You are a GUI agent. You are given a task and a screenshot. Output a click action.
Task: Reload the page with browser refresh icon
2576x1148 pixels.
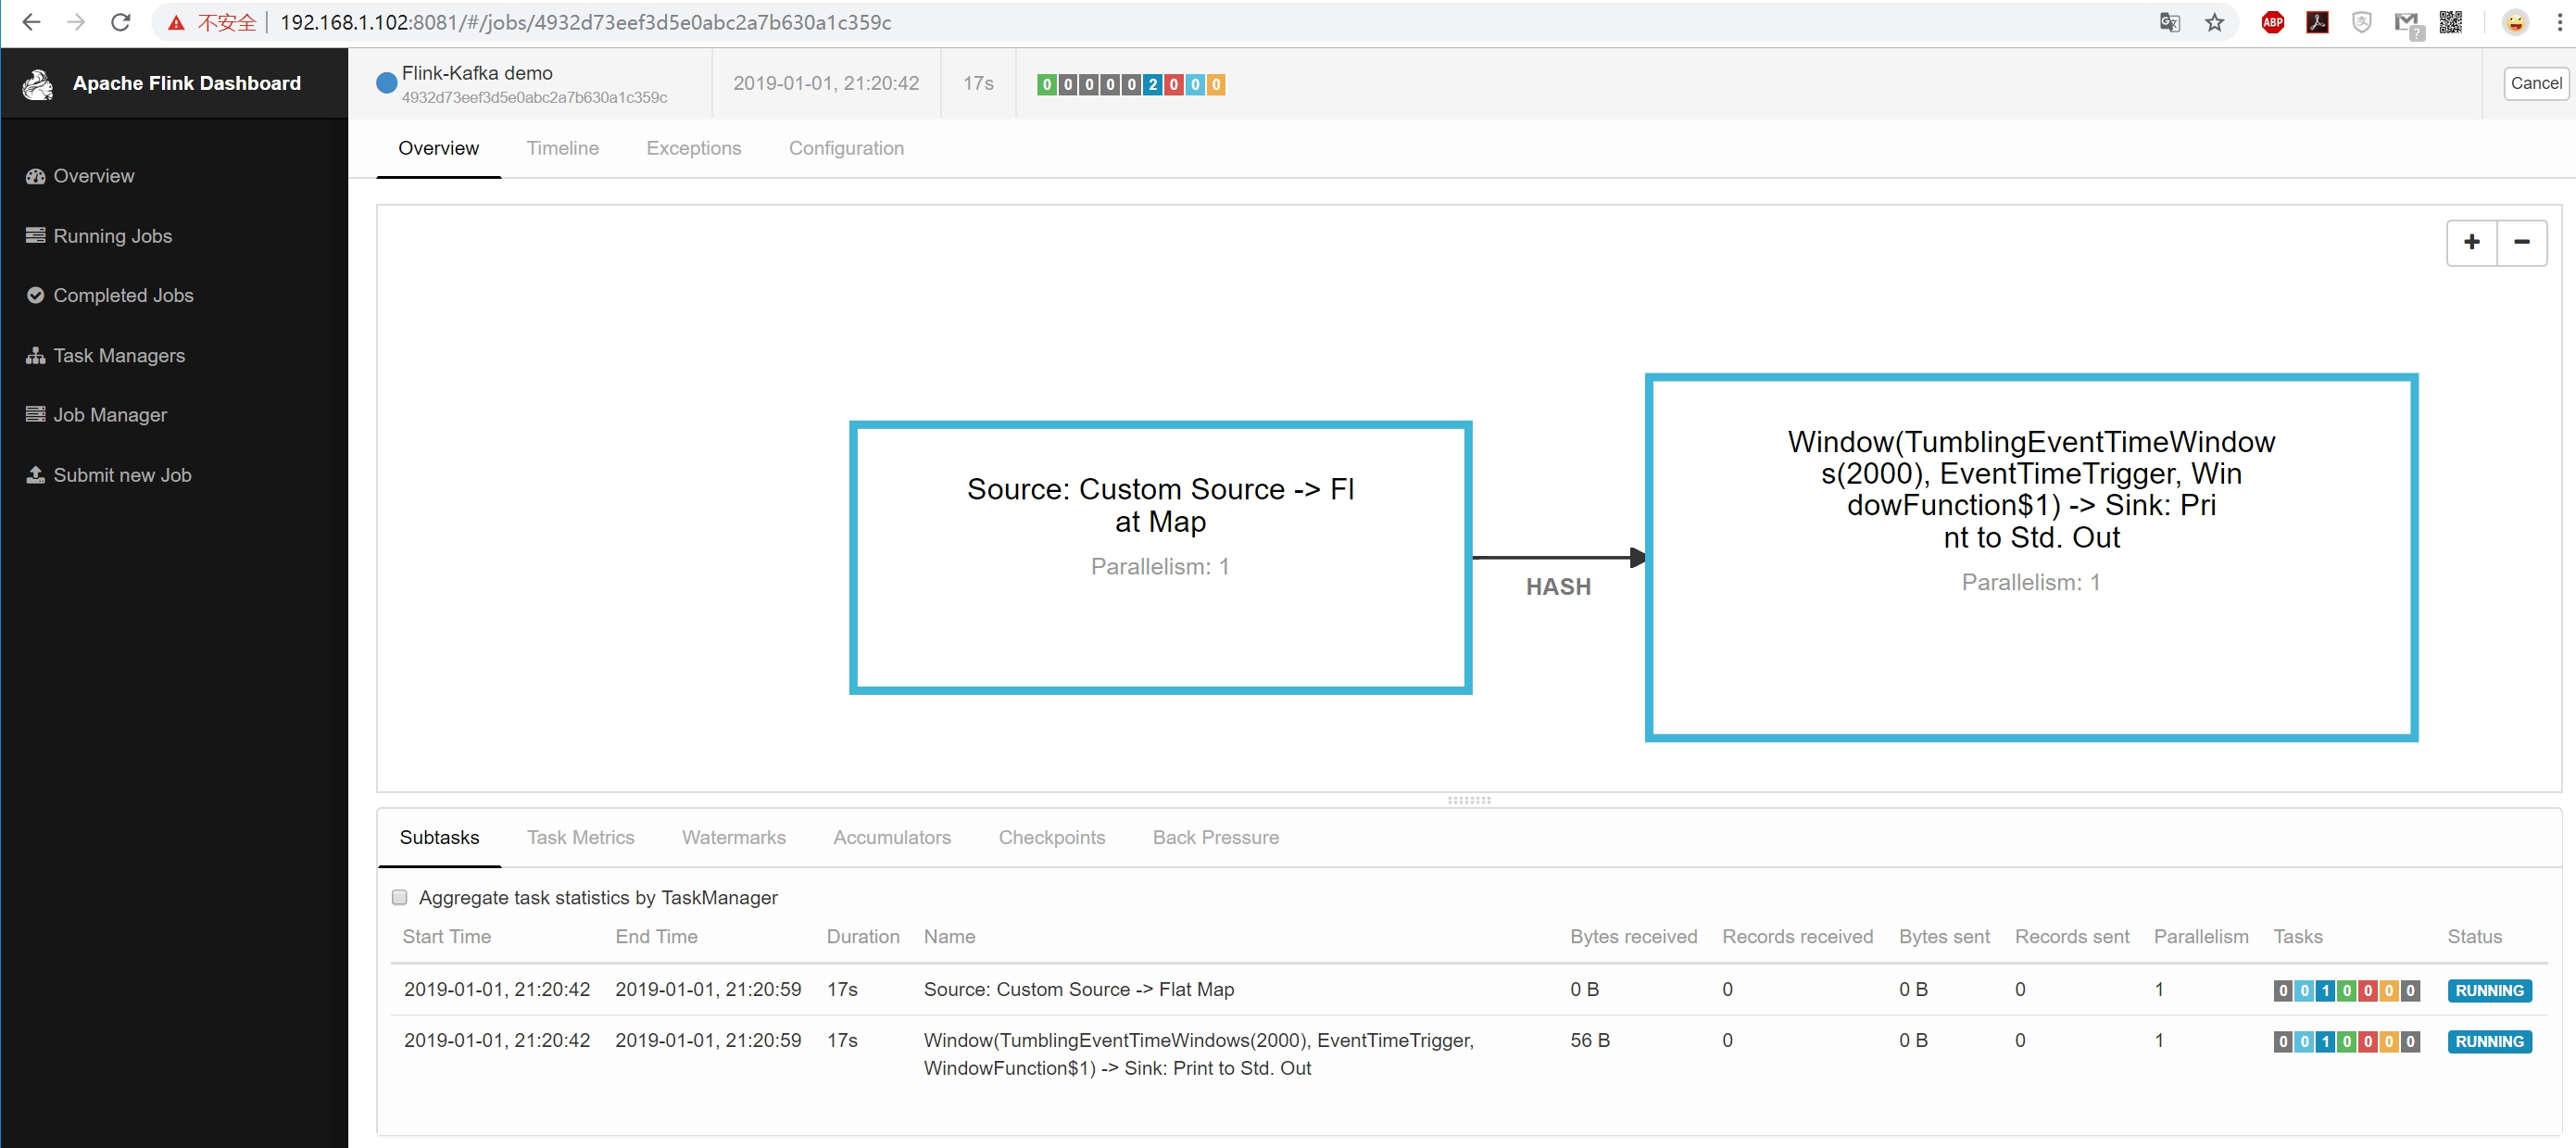coord(121,22)
